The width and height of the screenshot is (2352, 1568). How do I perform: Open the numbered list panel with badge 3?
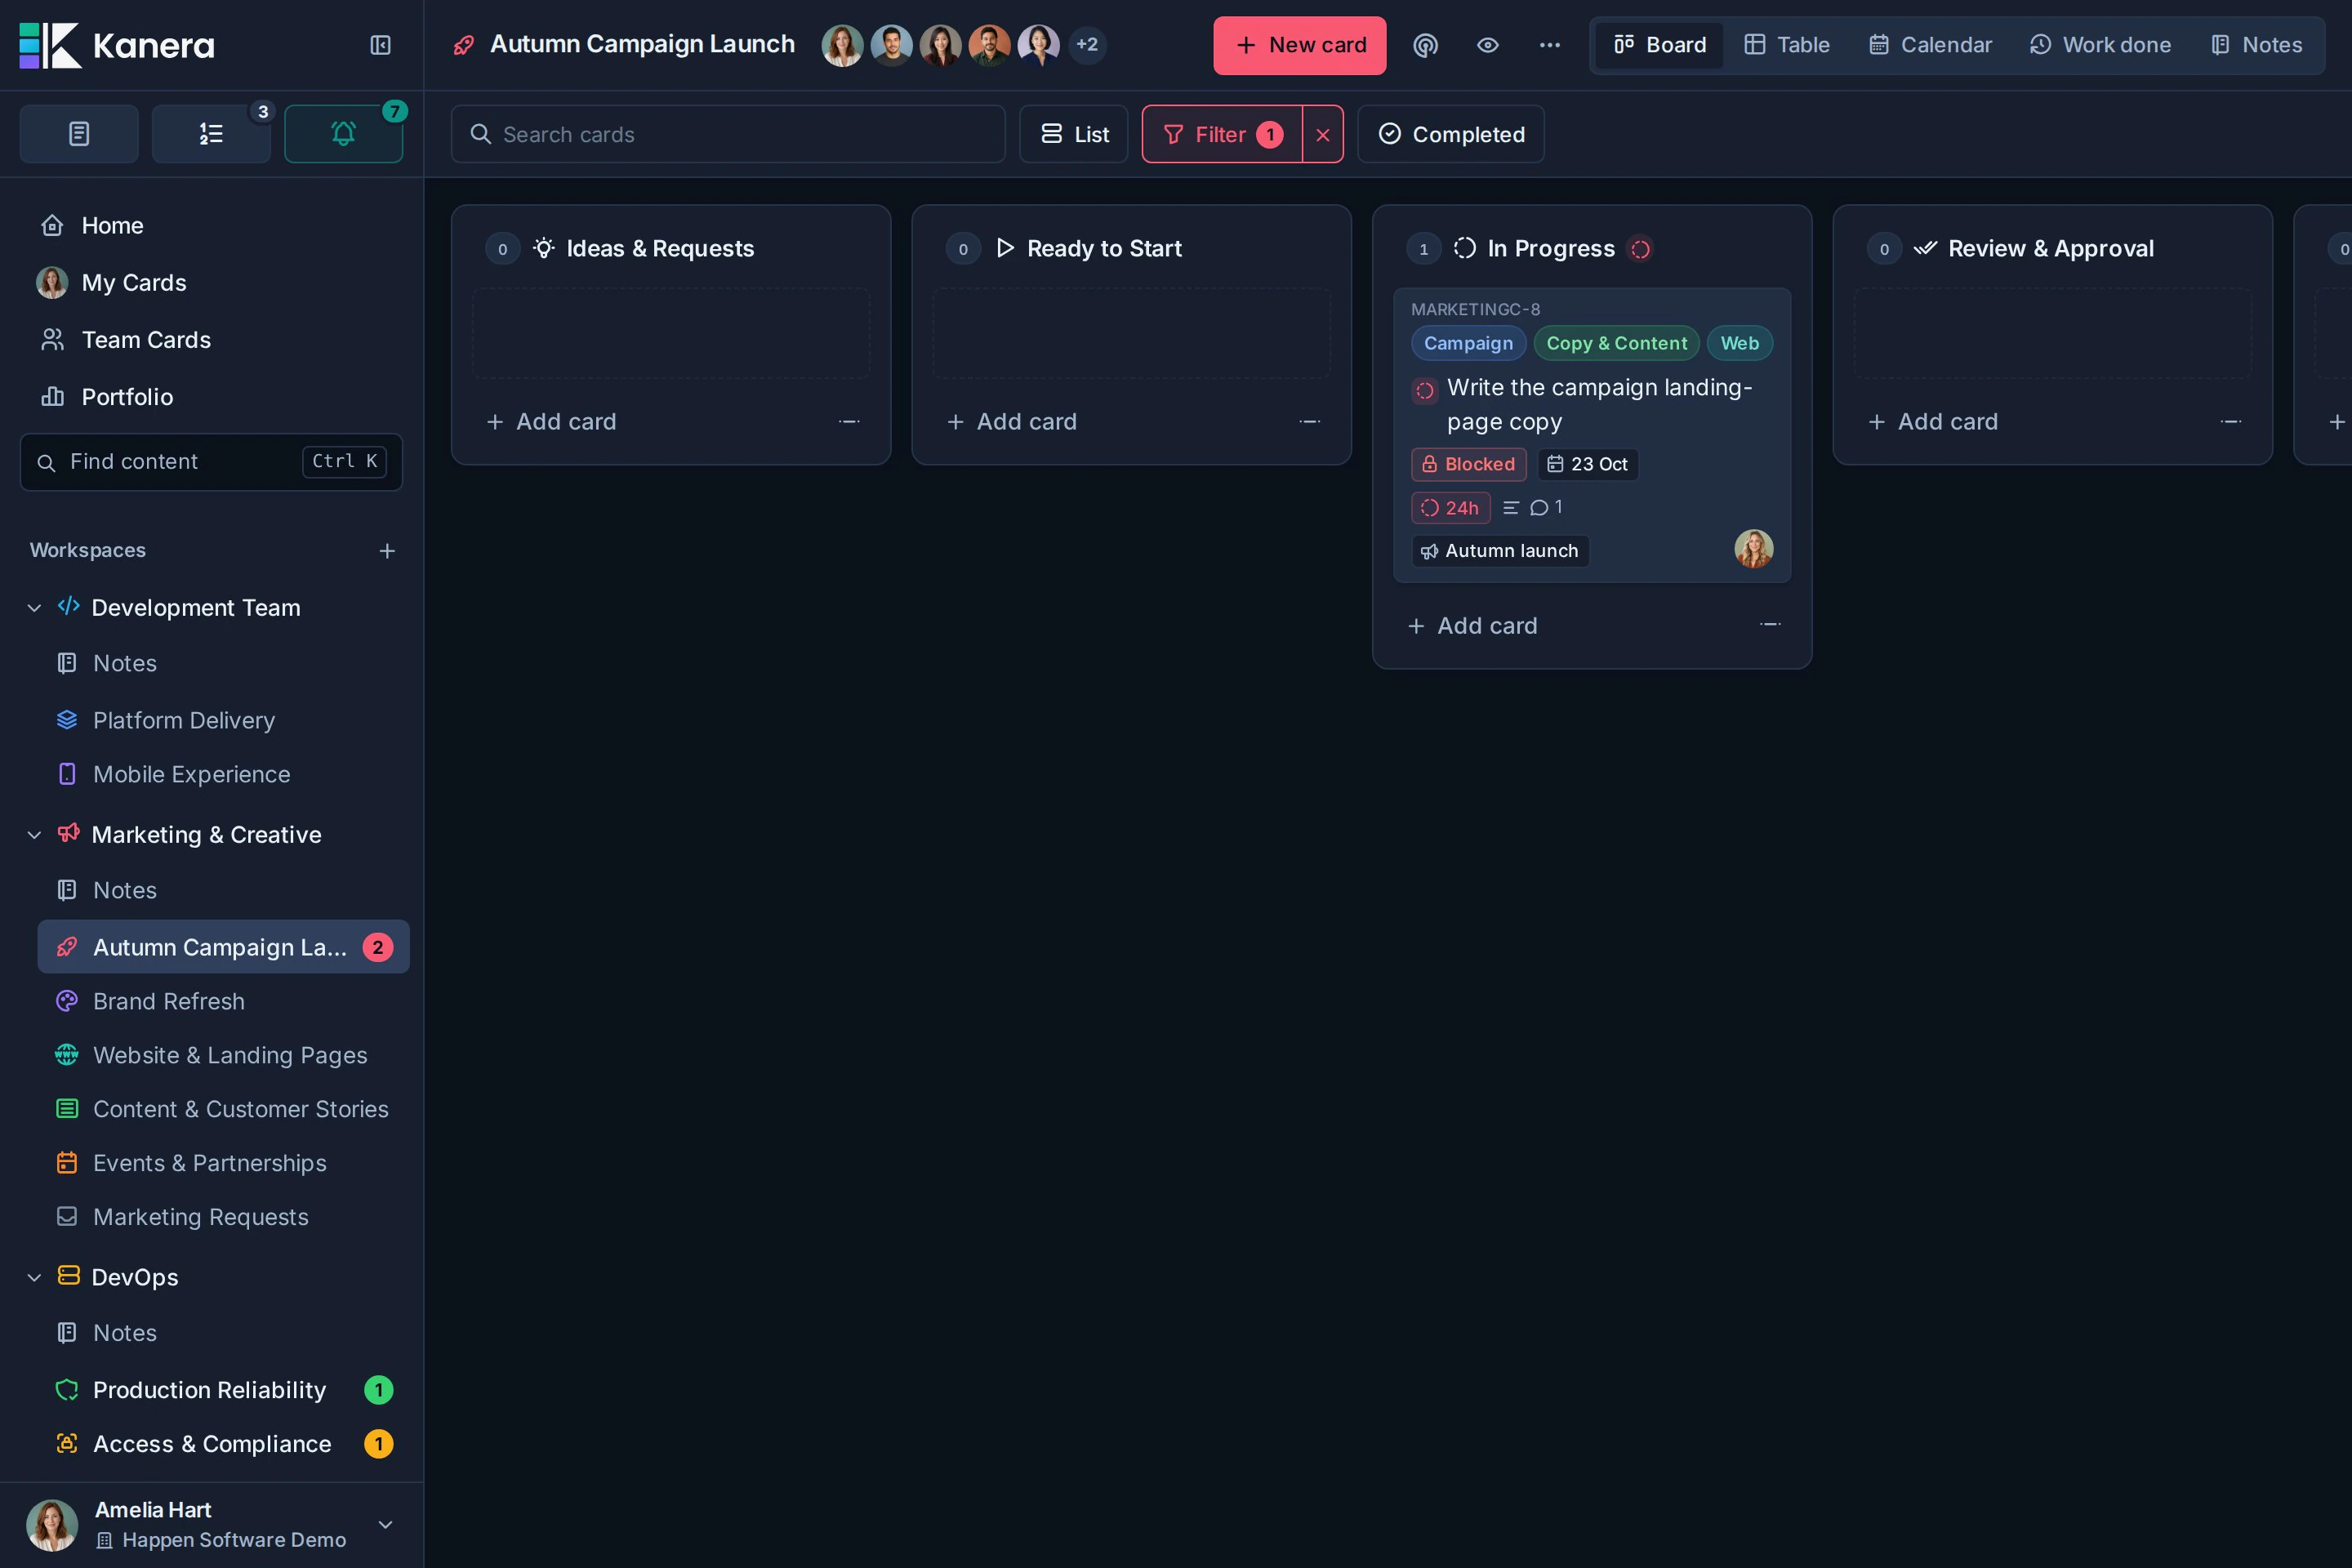coord(211,134)
